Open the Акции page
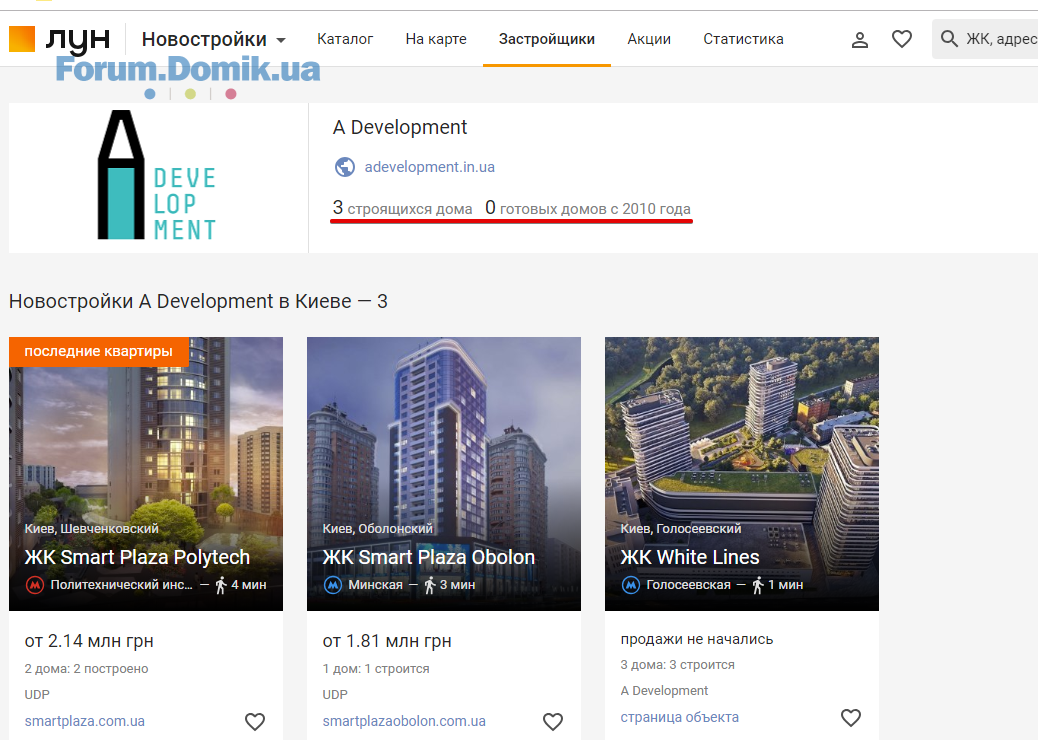This screenshot has height=740, width=1038. (x=649, y=39)
